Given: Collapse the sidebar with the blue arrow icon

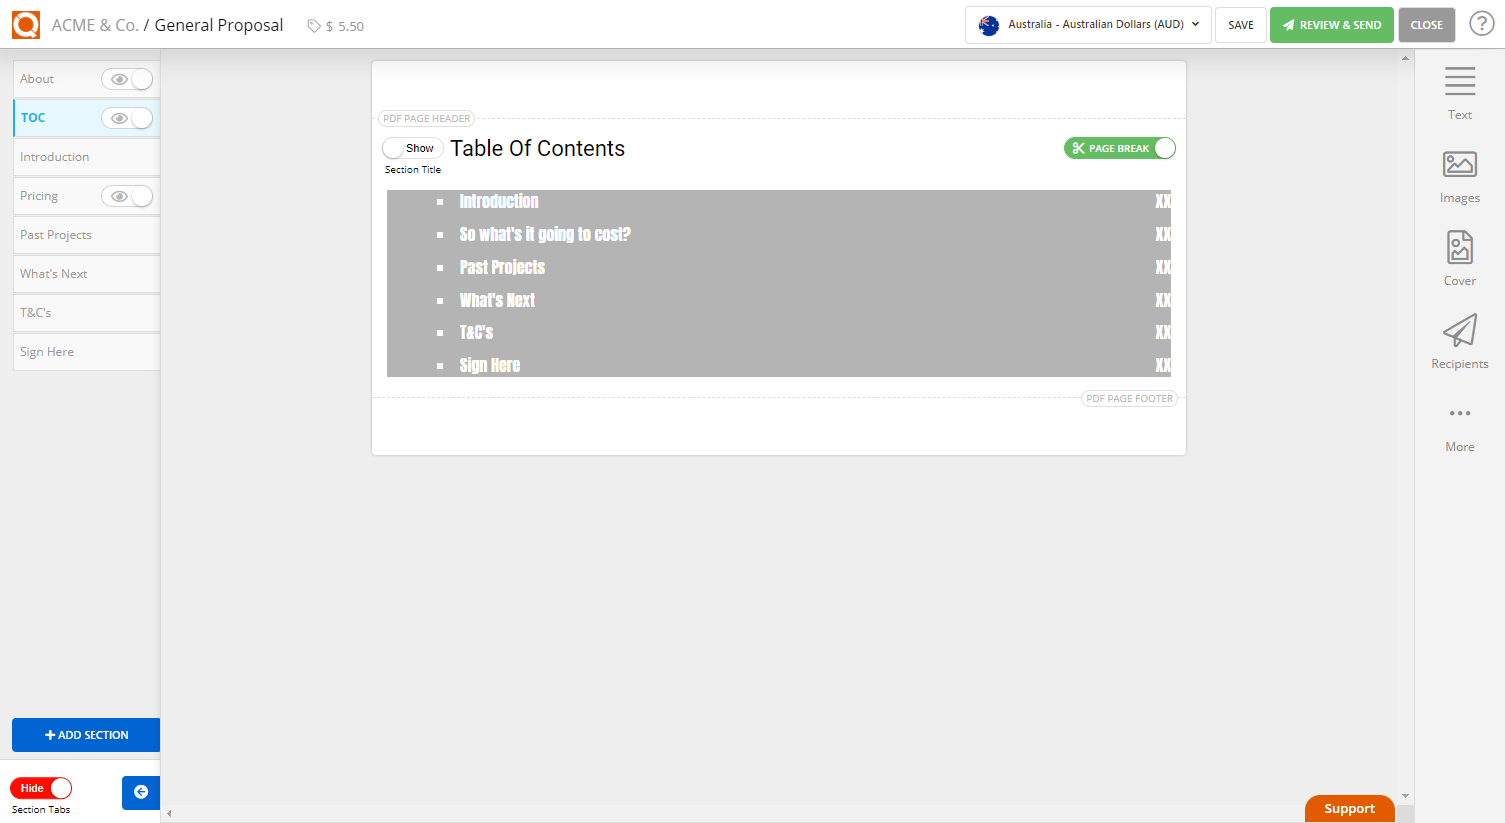Looking at the screenshot, I should 140,792.
